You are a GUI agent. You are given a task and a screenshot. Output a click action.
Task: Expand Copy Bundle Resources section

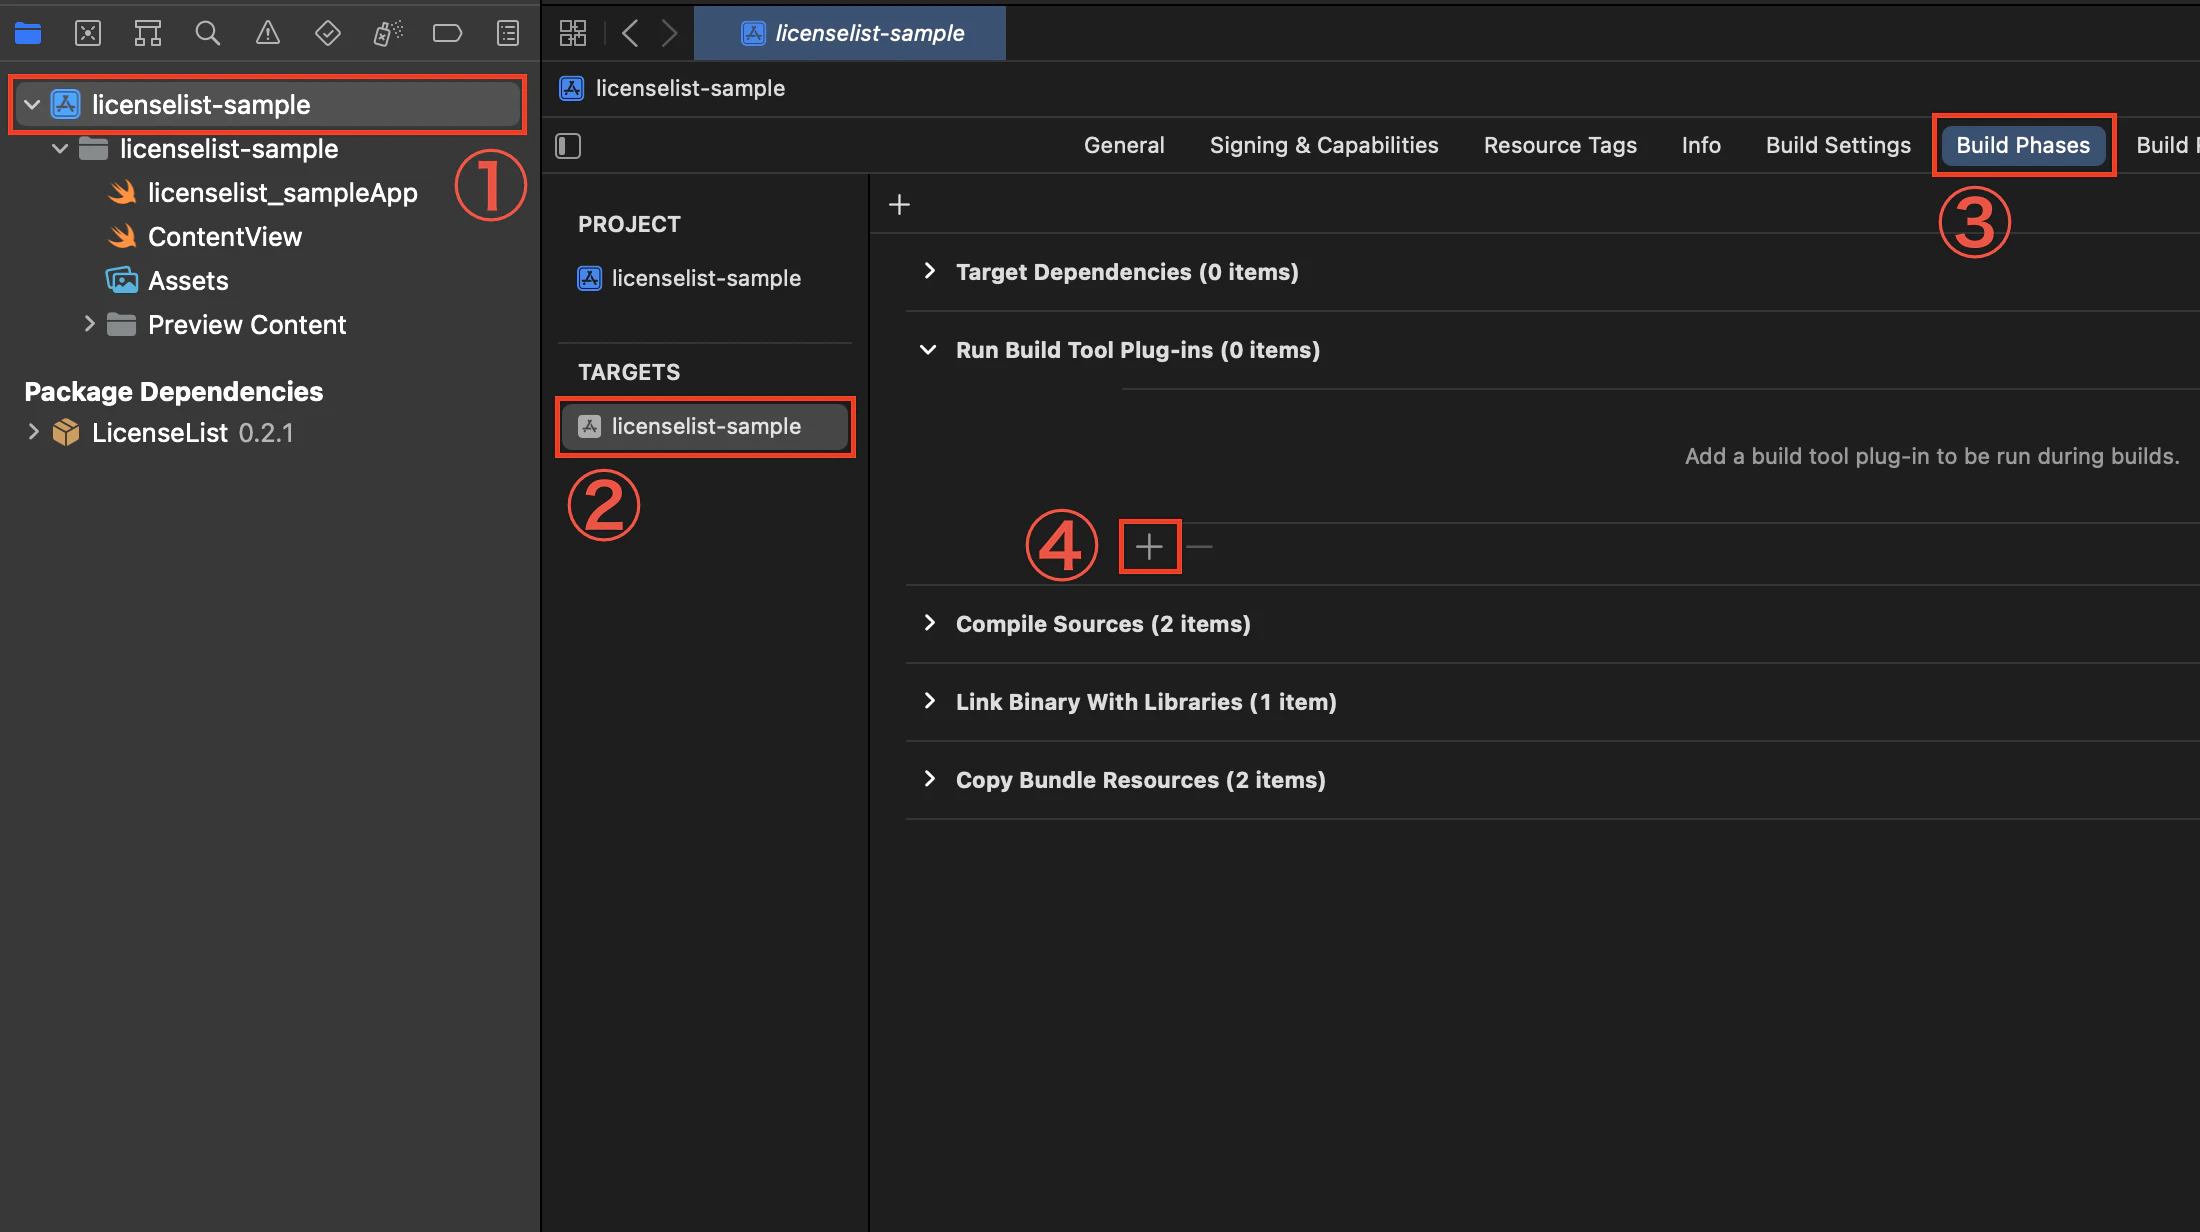(x=930, y=779)
